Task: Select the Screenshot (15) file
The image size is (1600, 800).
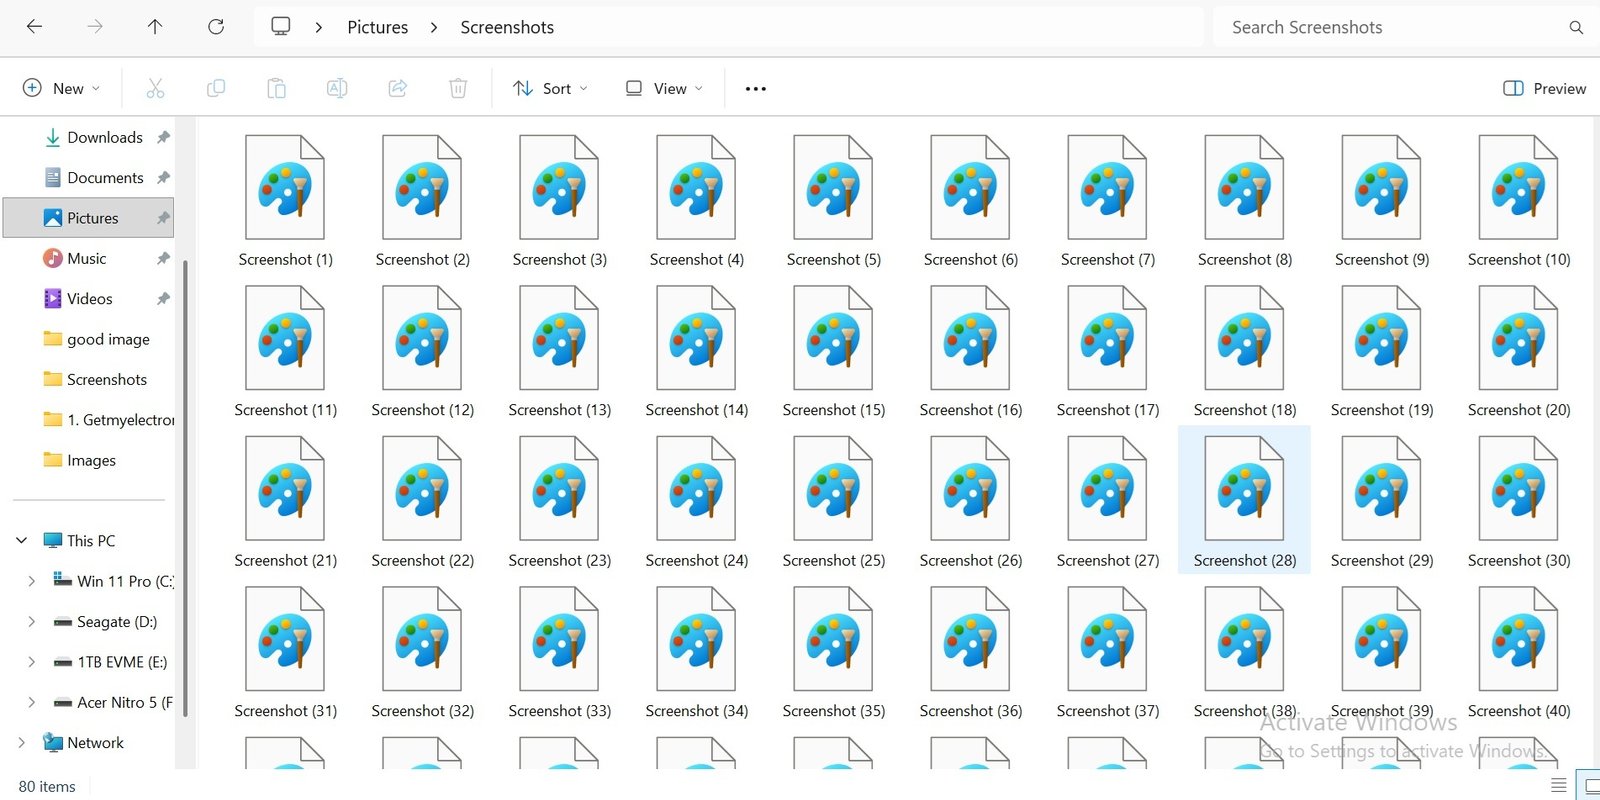Action: tap(833, 352)
